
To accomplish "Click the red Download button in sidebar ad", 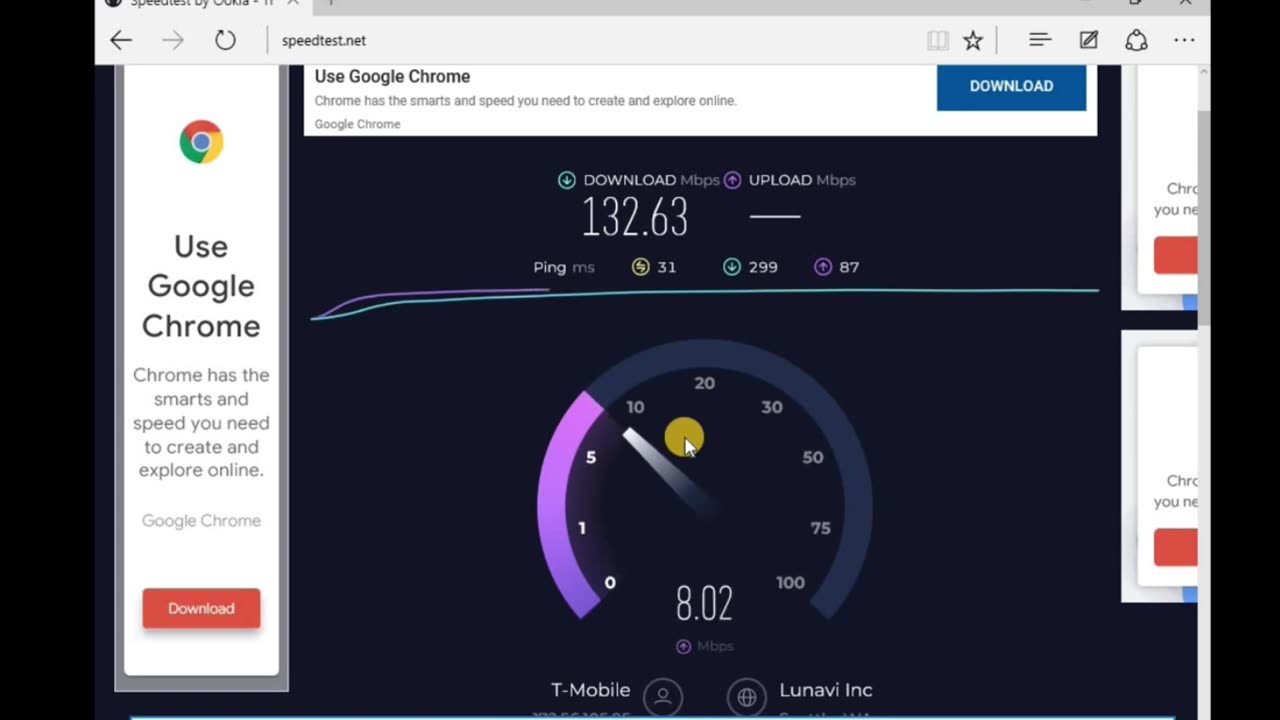I will pyautogui.click(x=201, y=608).
